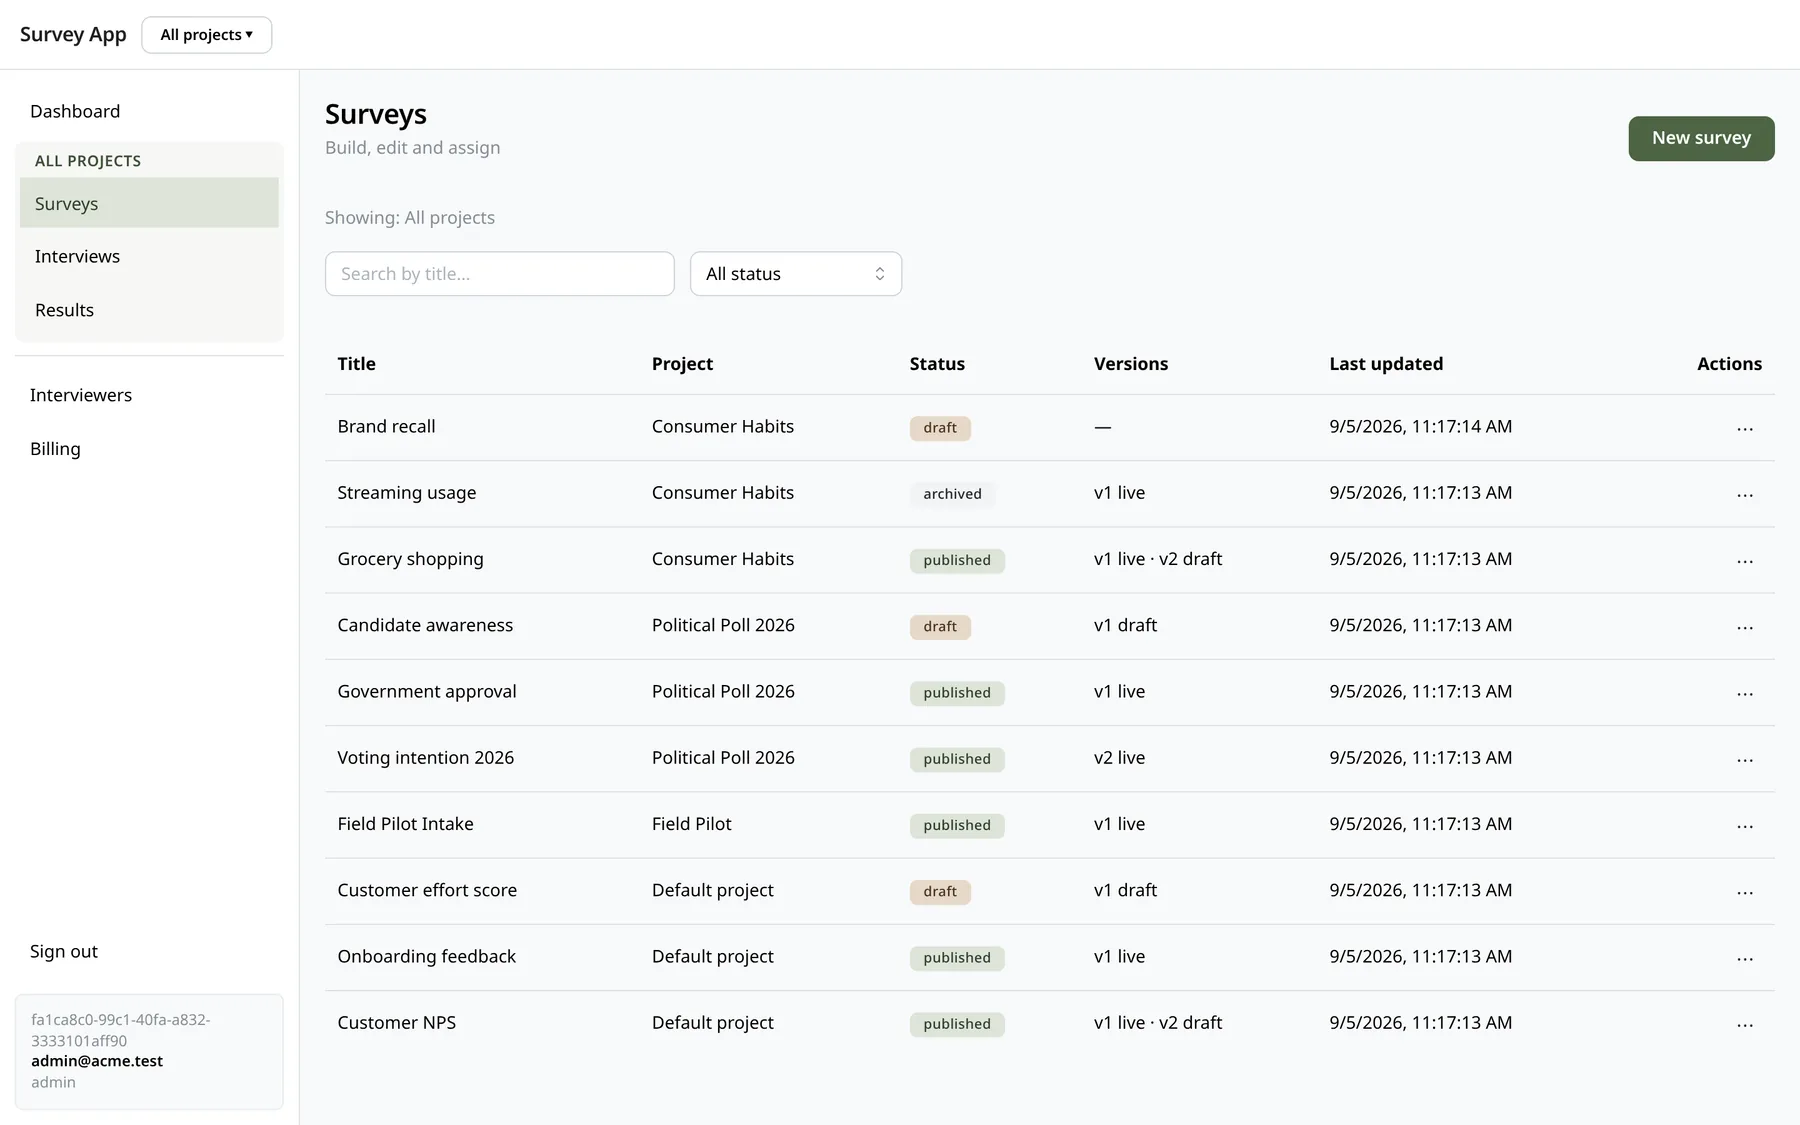Click the archived status badge
This screenshot has width=1800, height=1125.
click(952, 494)
